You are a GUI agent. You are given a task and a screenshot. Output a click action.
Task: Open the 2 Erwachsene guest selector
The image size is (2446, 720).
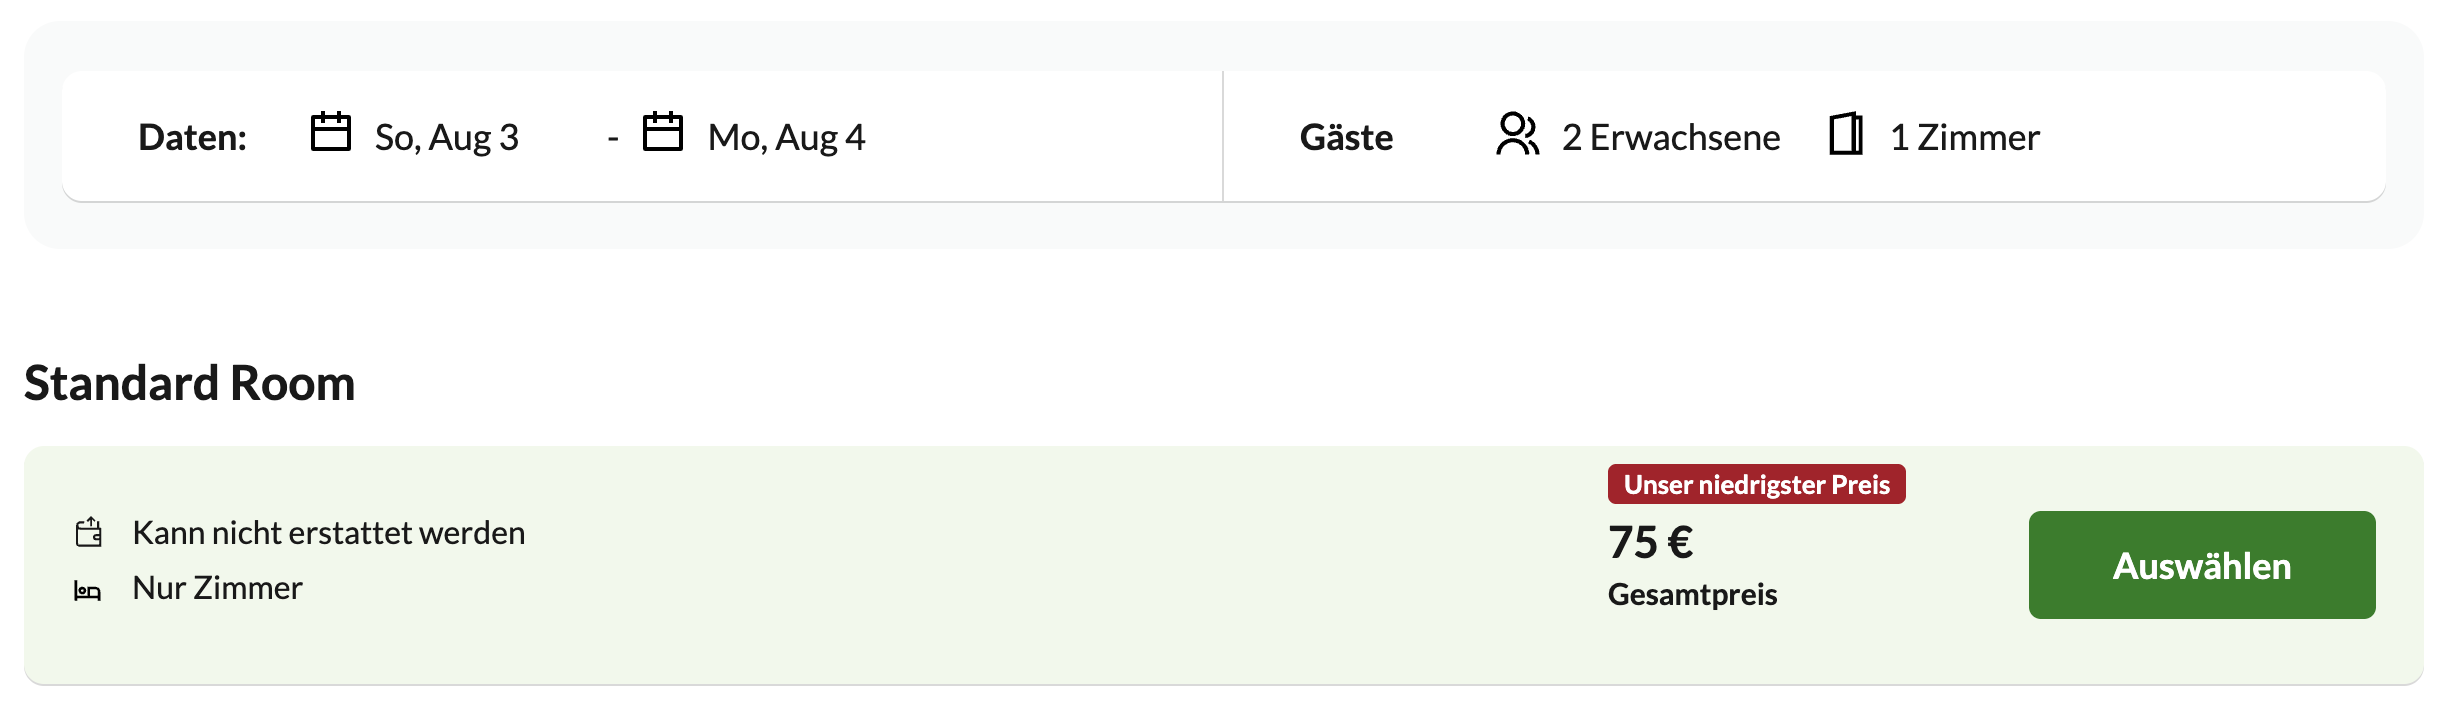1671,137
